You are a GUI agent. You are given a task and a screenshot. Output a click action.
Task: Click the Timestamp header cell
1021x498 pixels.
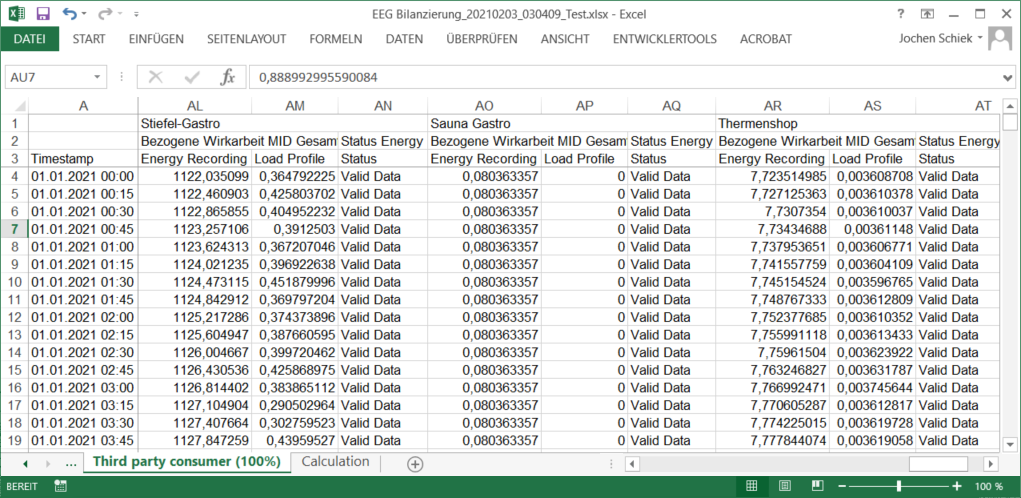(x=83, y=159)
